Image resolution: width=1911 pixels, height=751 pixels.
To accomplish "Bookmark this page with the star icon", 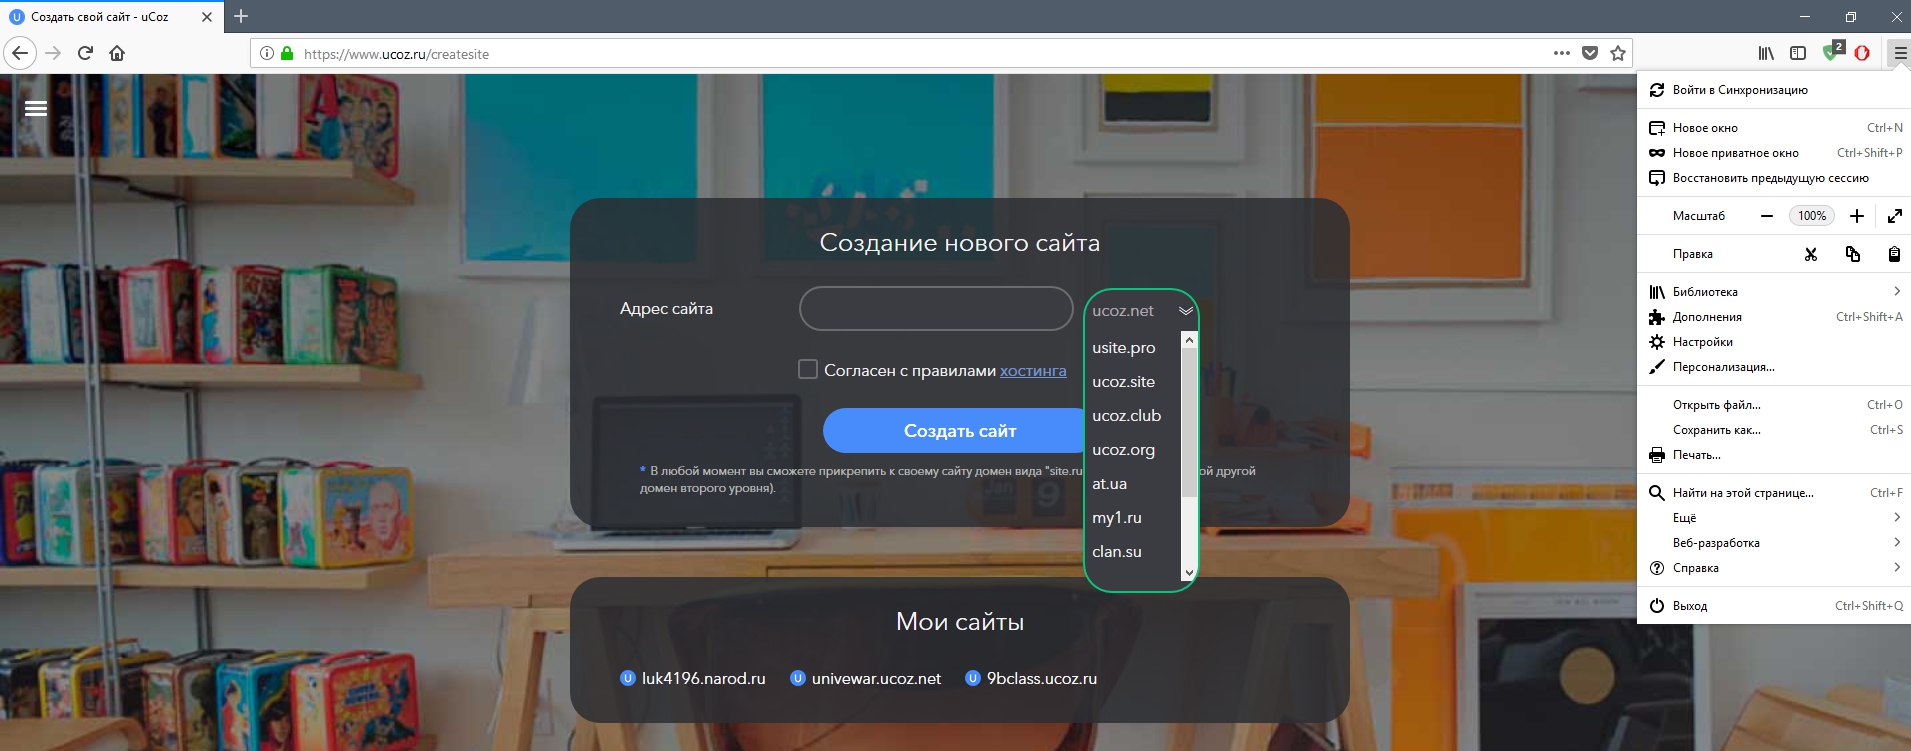I will (1618, 53).
